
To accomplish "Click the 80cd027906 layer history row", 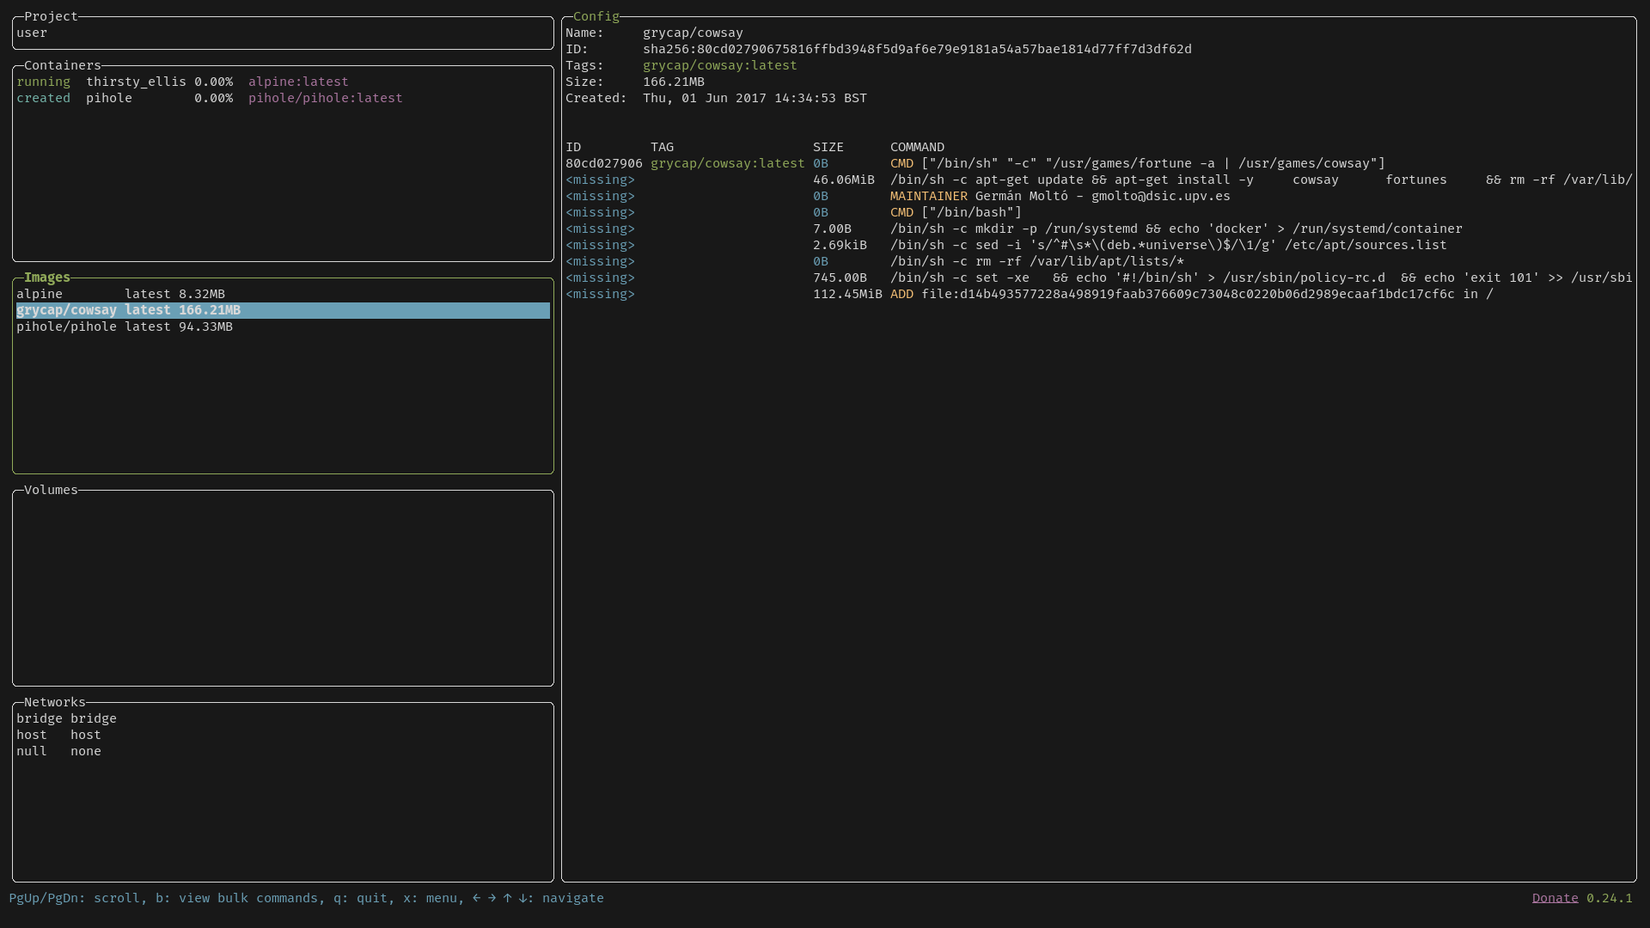I will pyautogui.click(x=603, y=164).
